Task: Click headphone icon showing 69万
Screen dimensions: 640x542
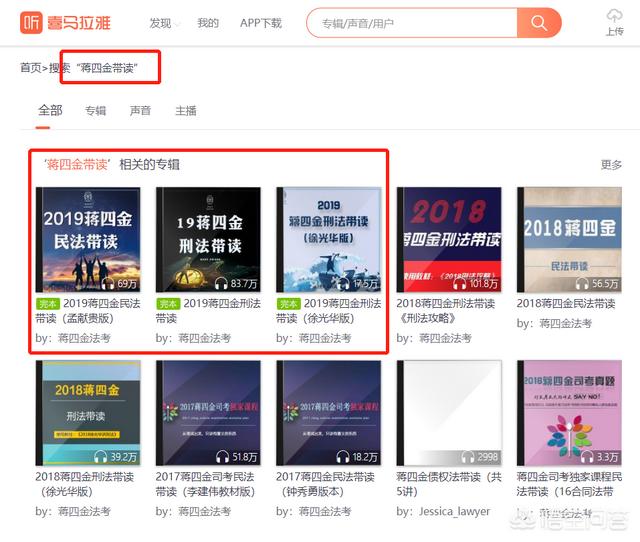Action: [x=108, y=283]
